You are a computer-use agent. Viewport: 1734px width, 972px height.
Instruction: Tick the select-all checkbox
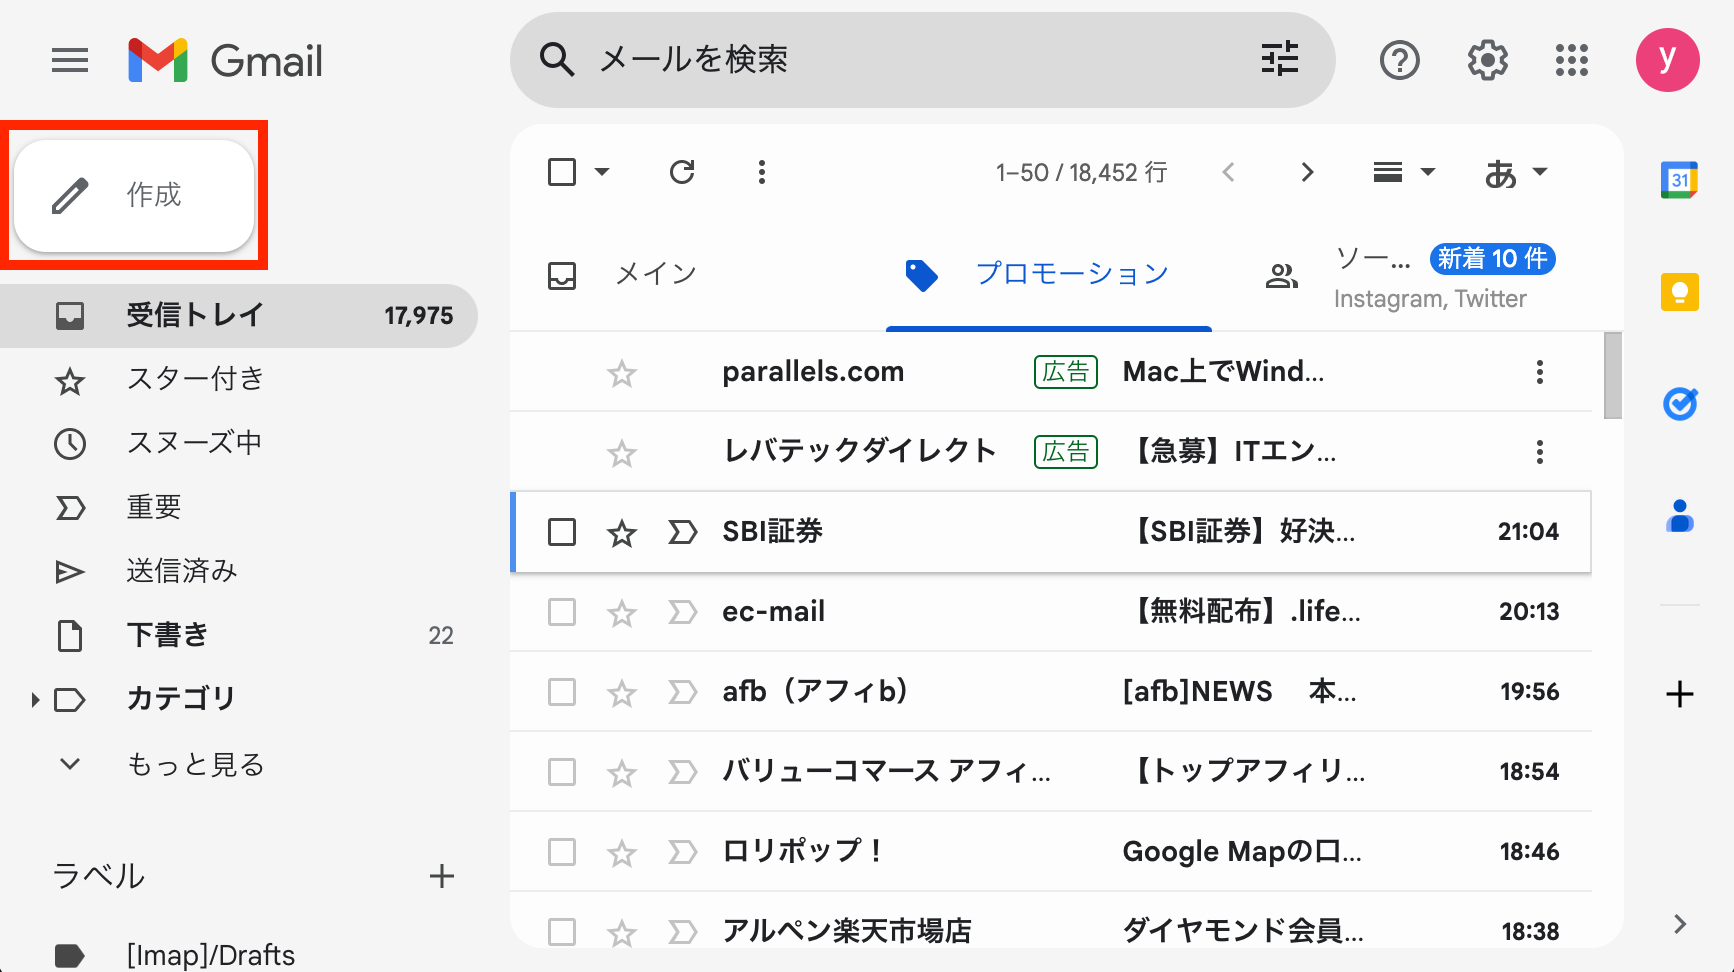pos(562,172)
